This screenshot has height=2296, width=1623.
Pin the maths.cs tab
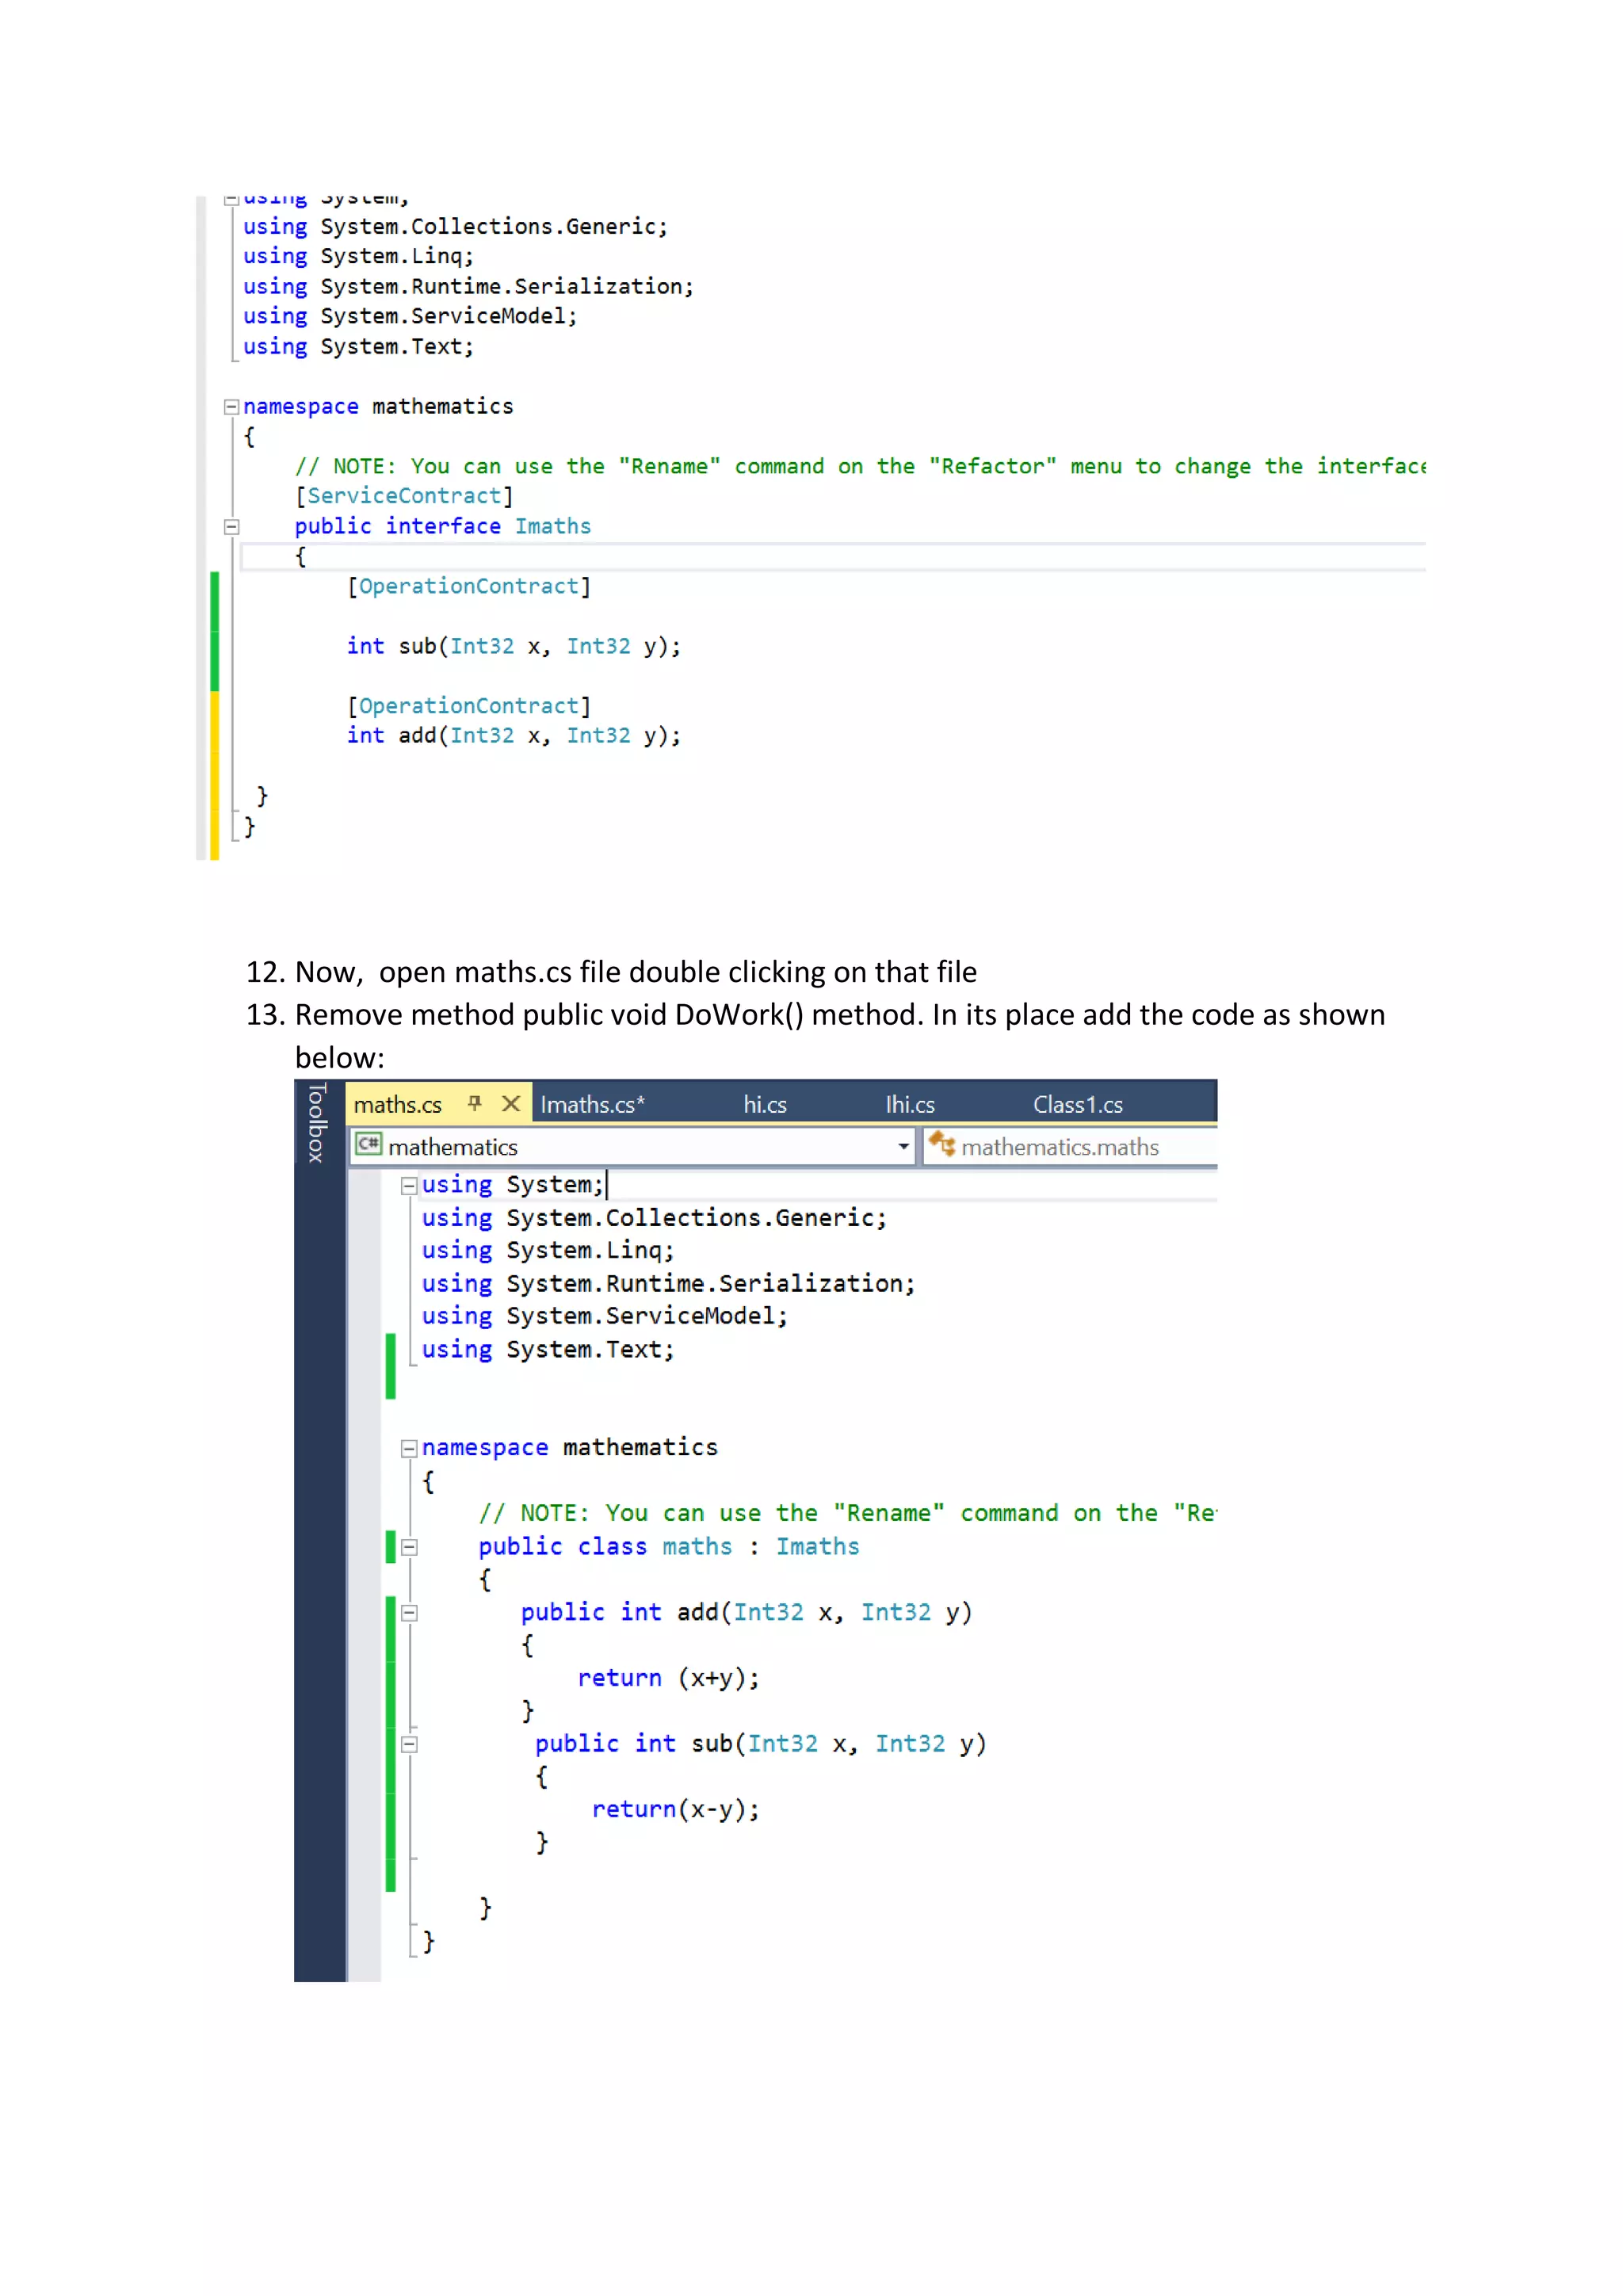475,1103
